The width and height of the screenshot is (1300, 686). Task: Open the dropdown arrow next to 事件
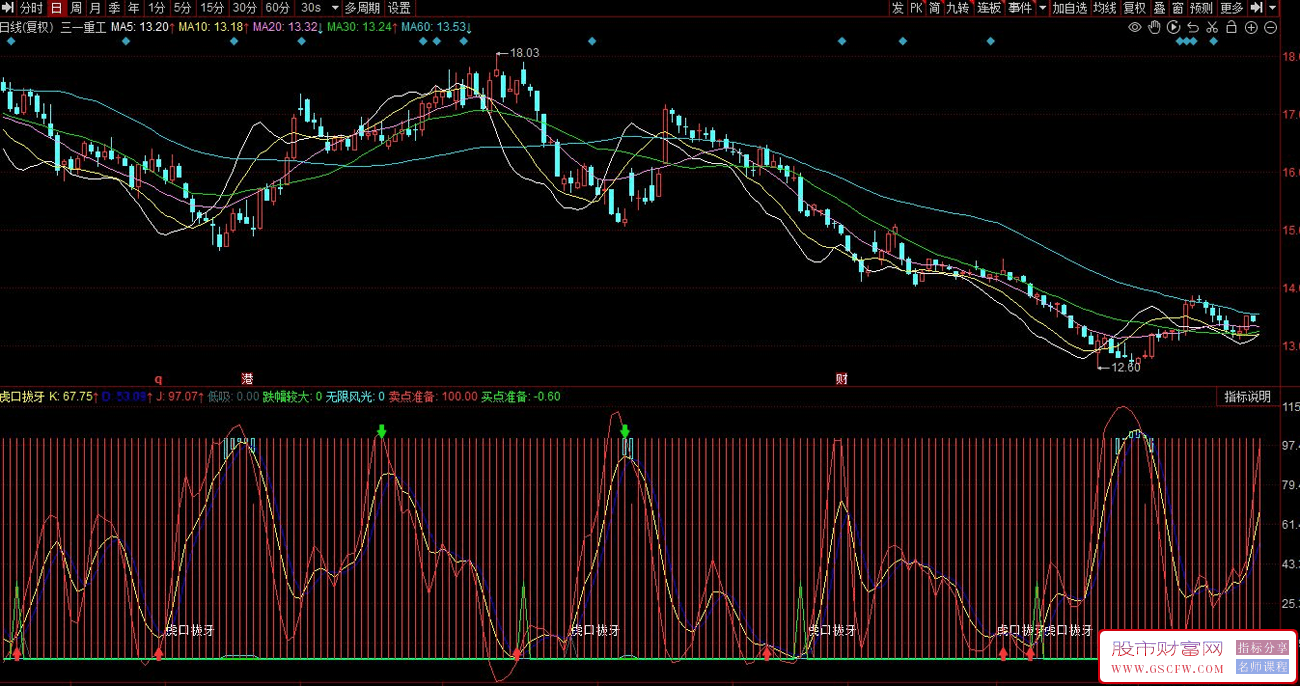coord(1042,8)
